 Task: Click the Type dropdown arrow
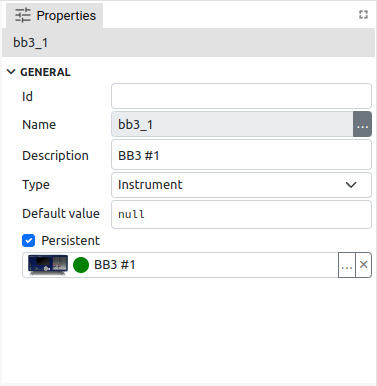351,185
